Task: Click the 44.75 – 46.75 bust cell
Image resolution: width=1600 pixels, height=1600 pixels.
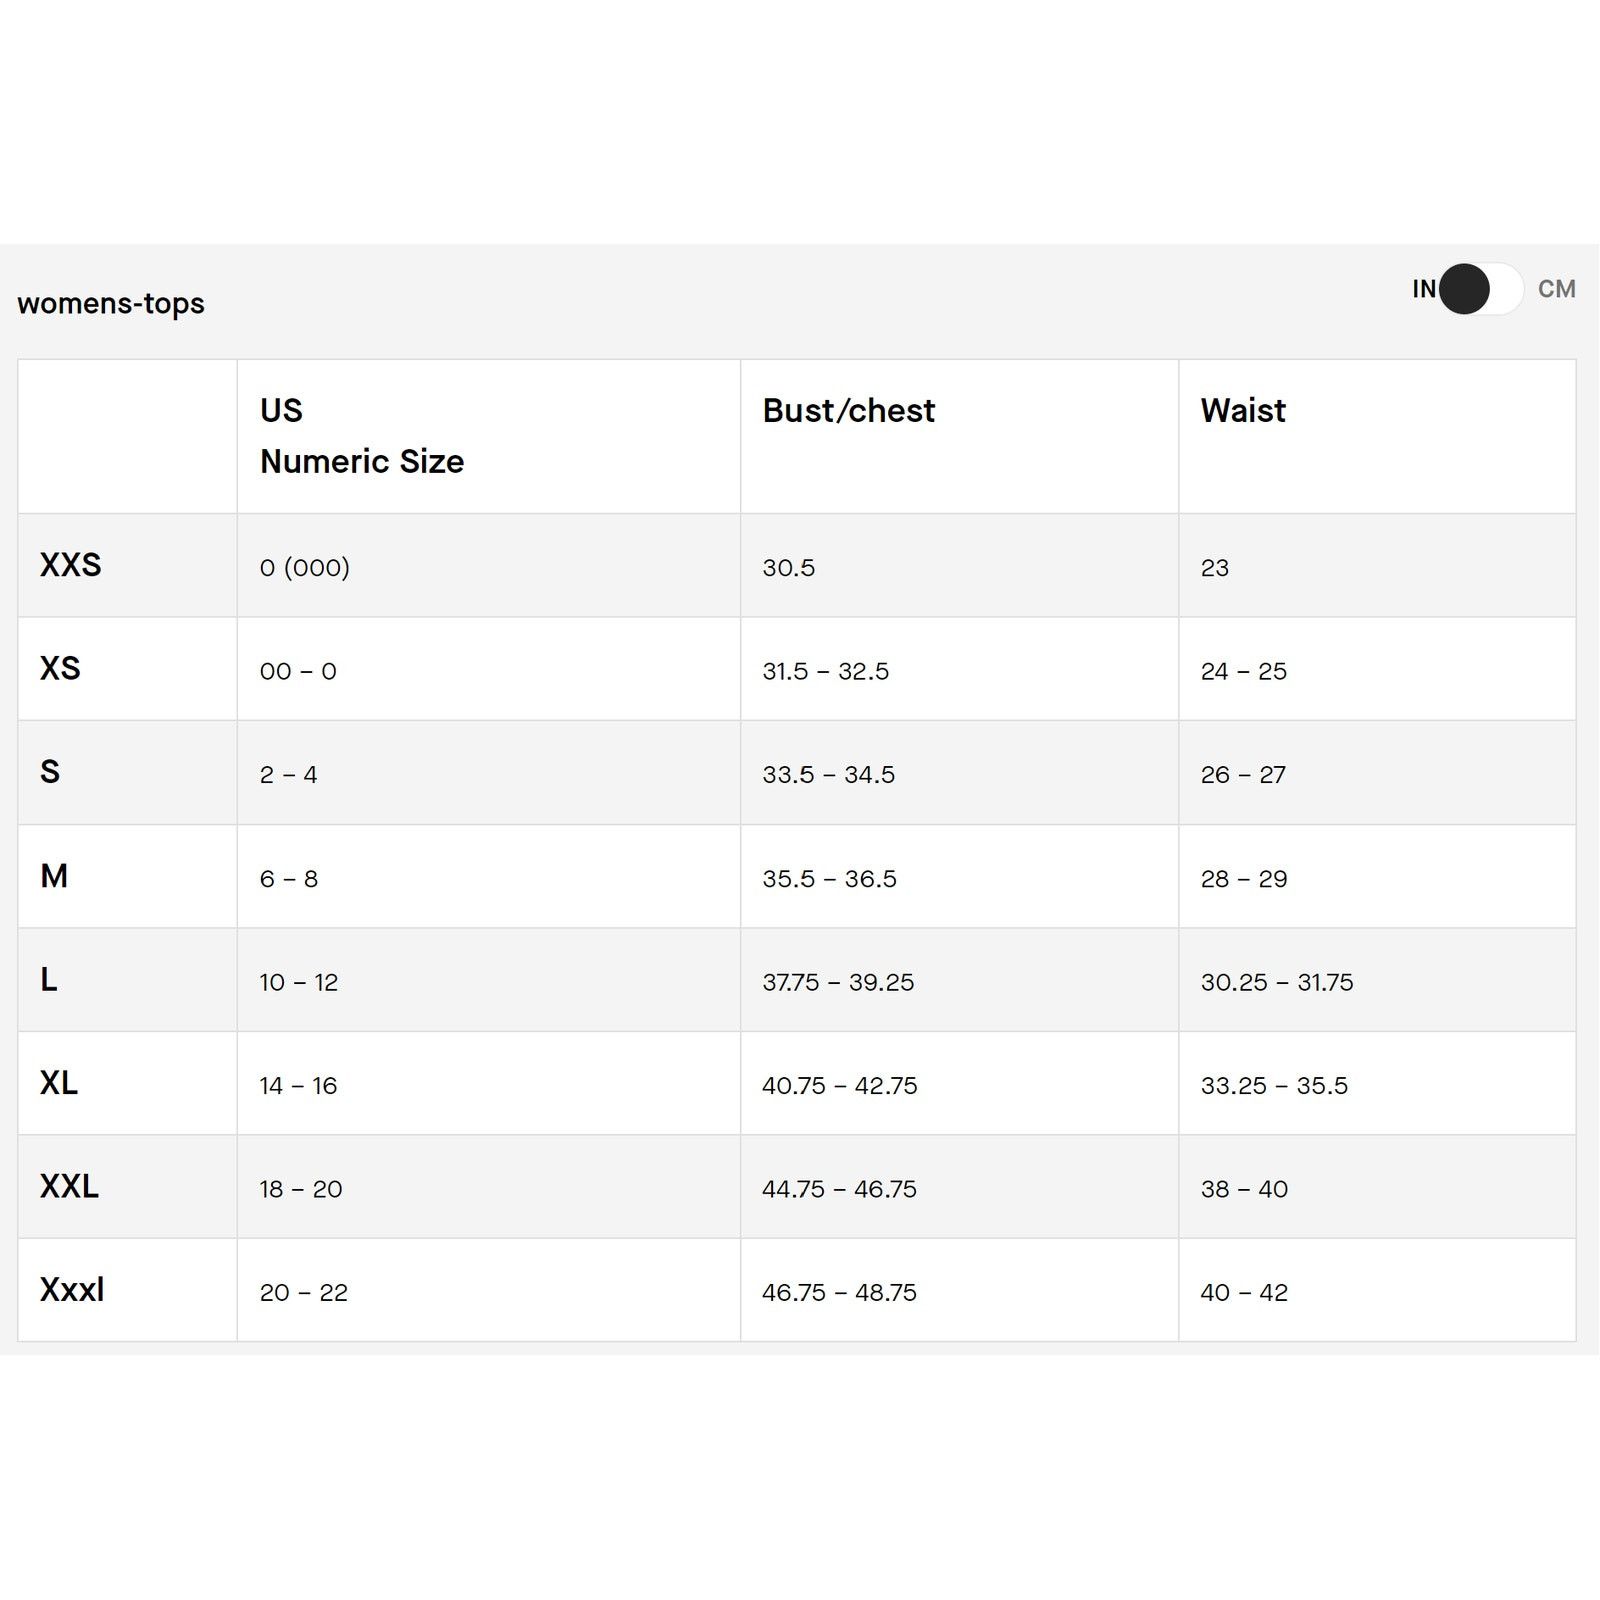Action: tap(839, 1189)
